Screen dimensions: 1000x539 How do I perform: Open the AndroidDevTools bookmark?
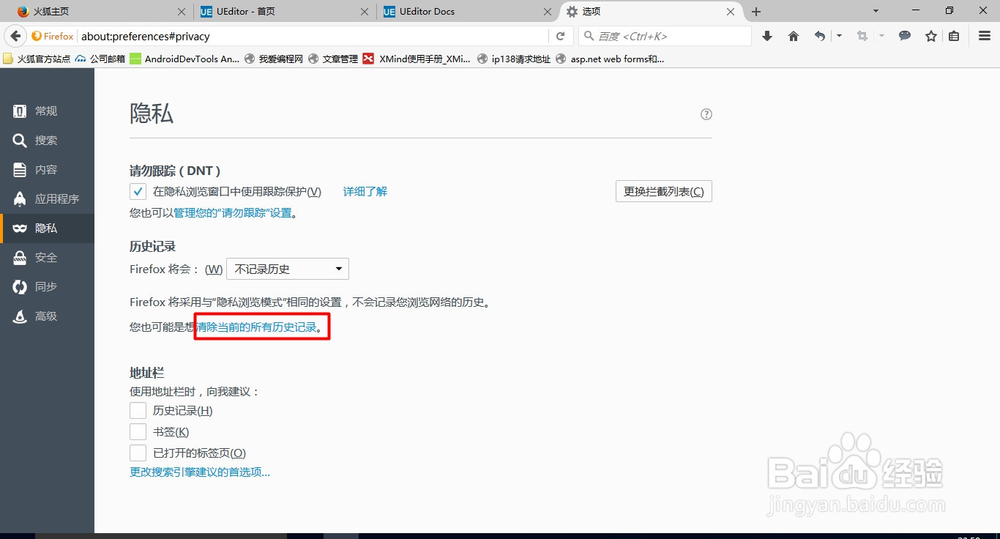tap(185, 59)
